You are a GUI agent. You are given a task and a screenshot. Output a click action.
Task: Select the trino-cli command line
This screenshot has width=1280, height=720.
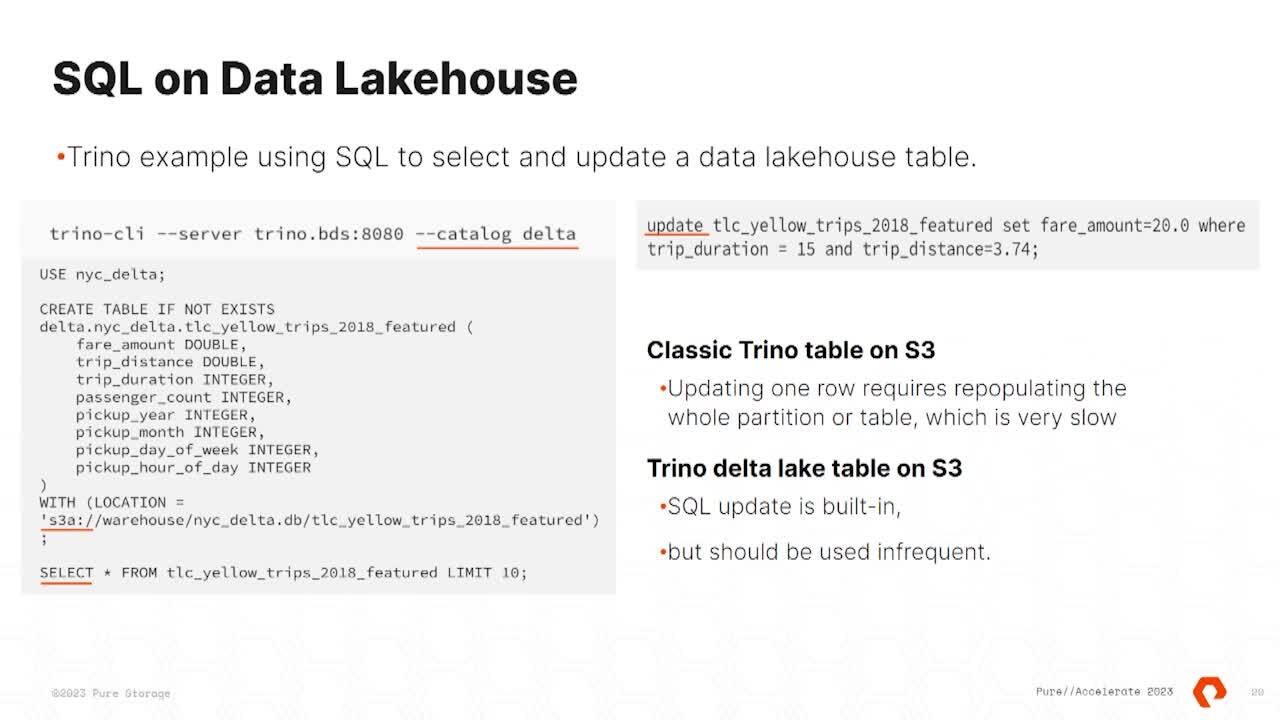pos(312,233)
